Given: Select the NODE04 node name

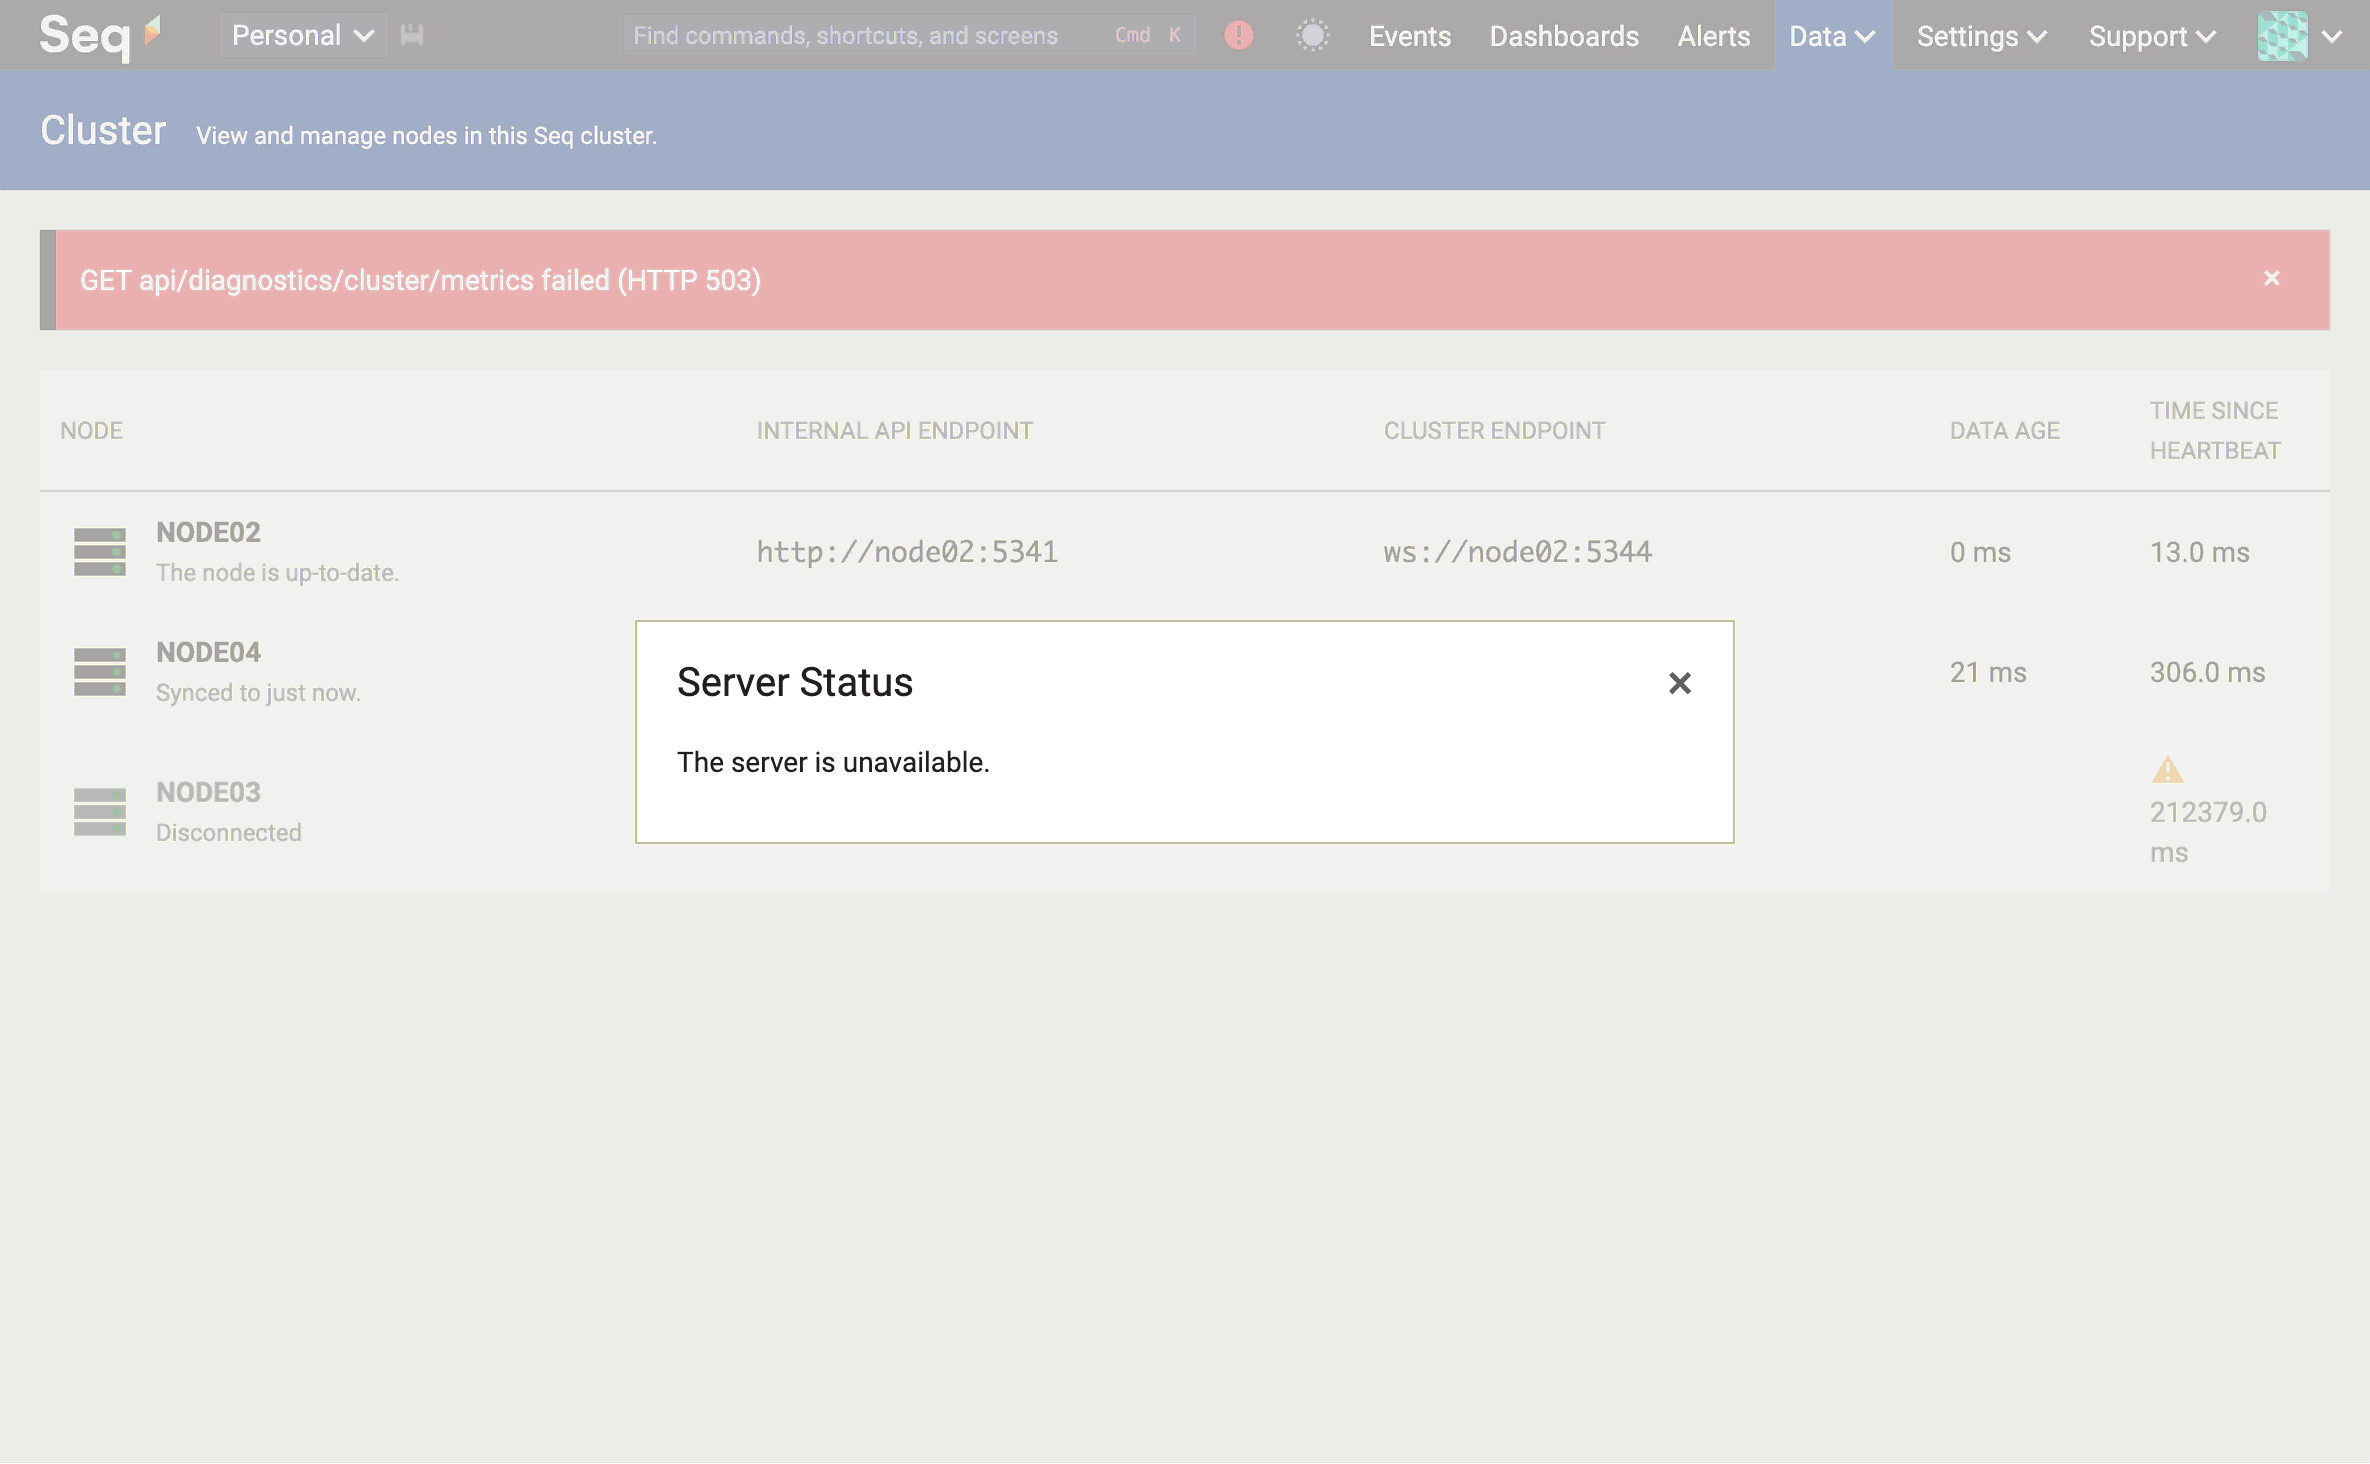Looking at the screenshot, I should click(x=208, y=652).
